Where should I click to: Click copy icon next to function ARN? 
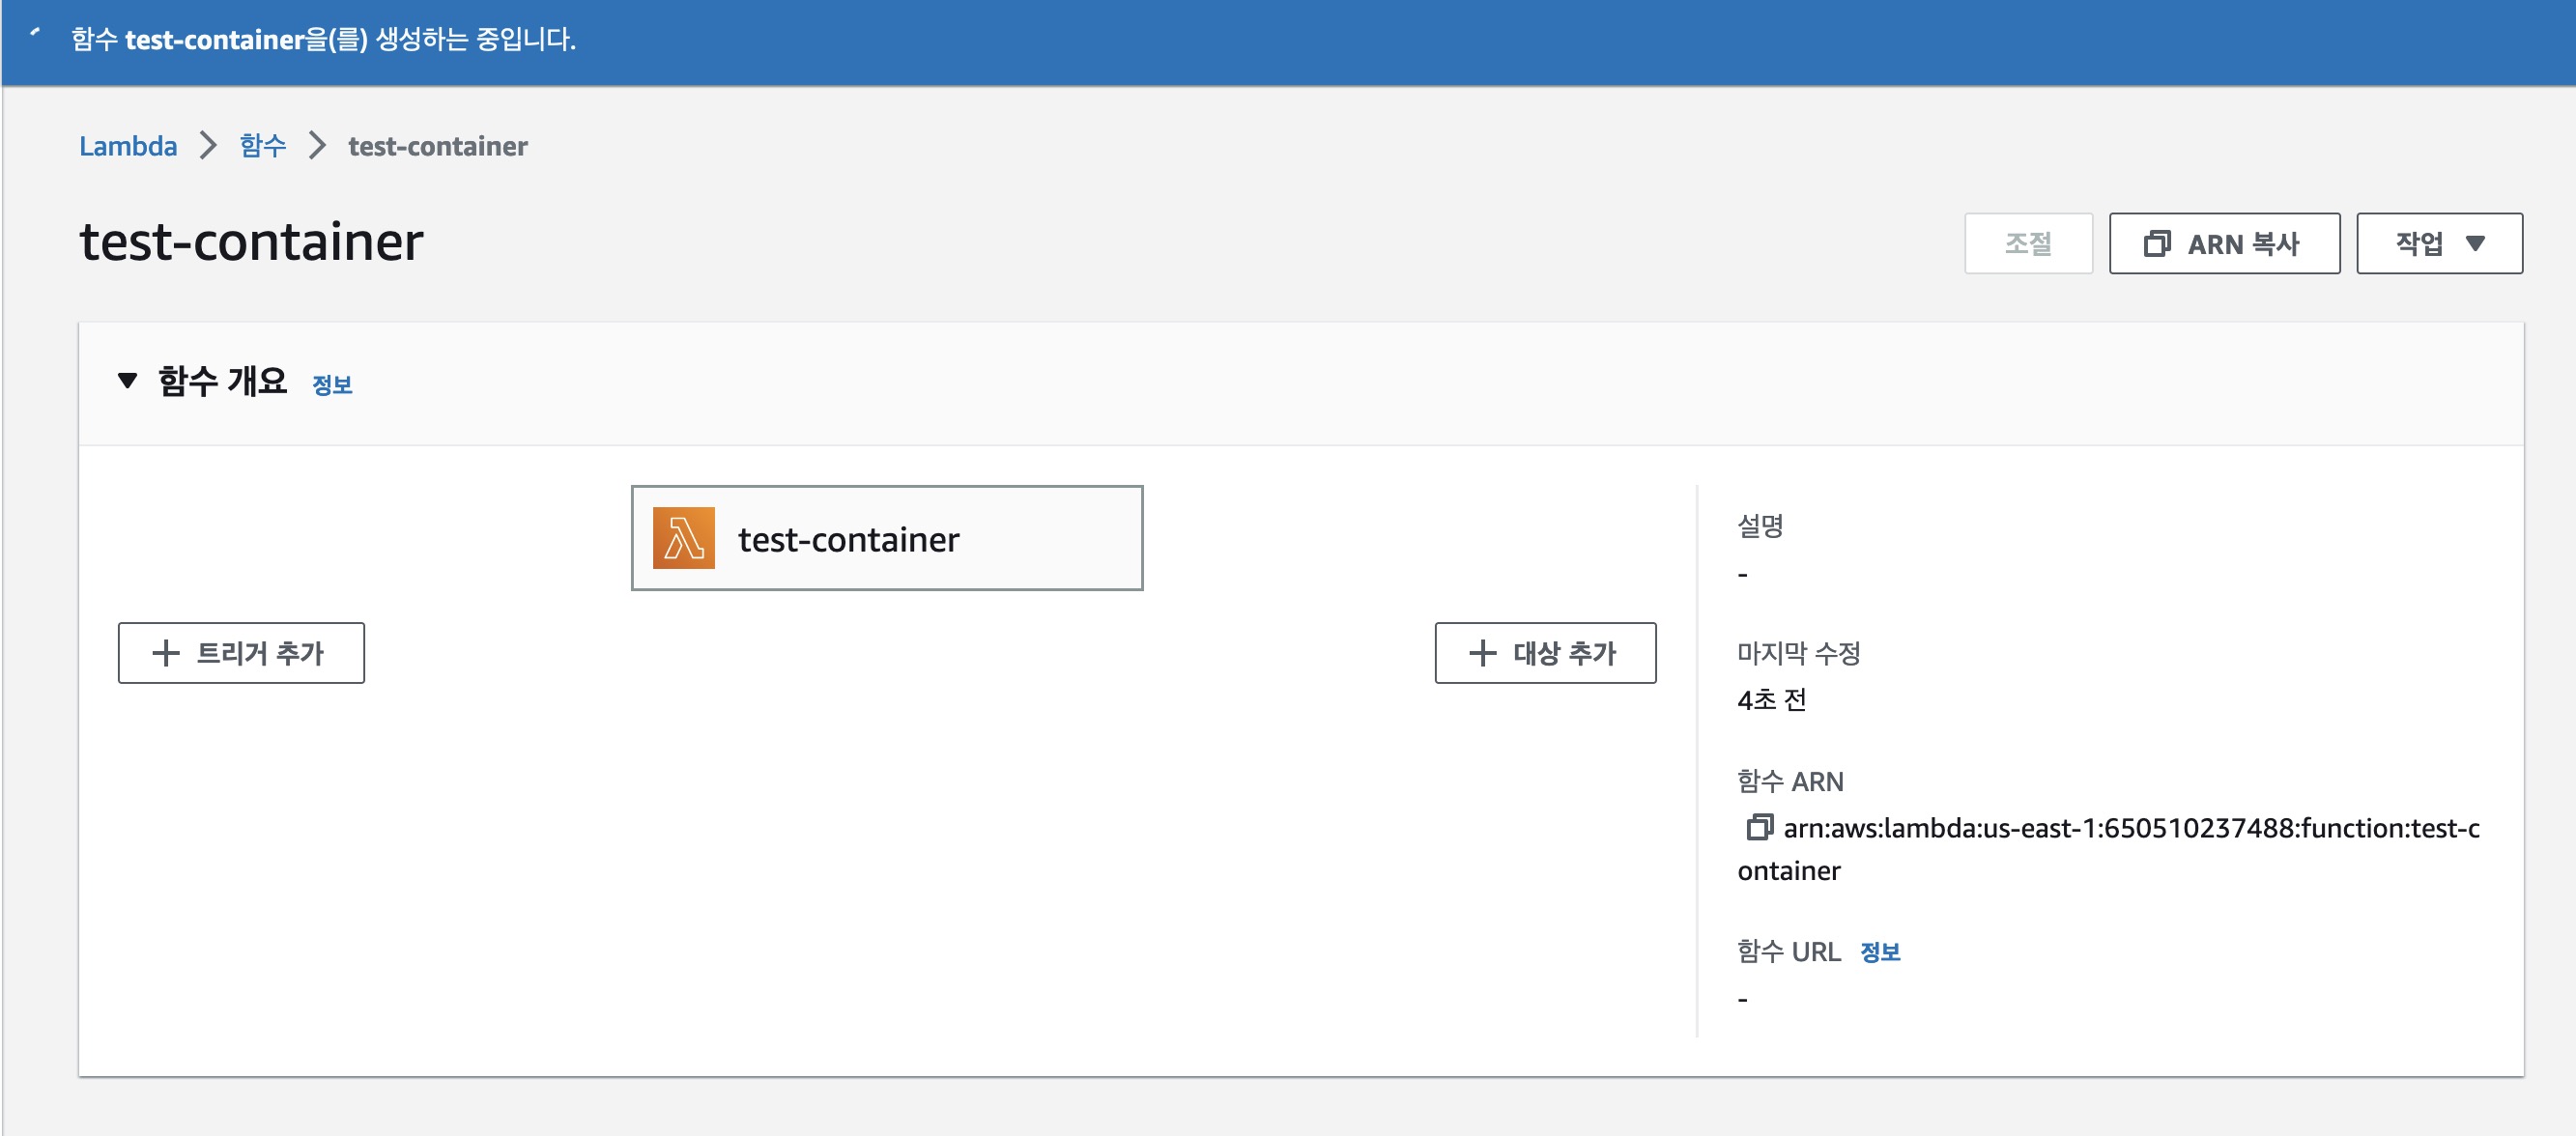click(1758, 827)
